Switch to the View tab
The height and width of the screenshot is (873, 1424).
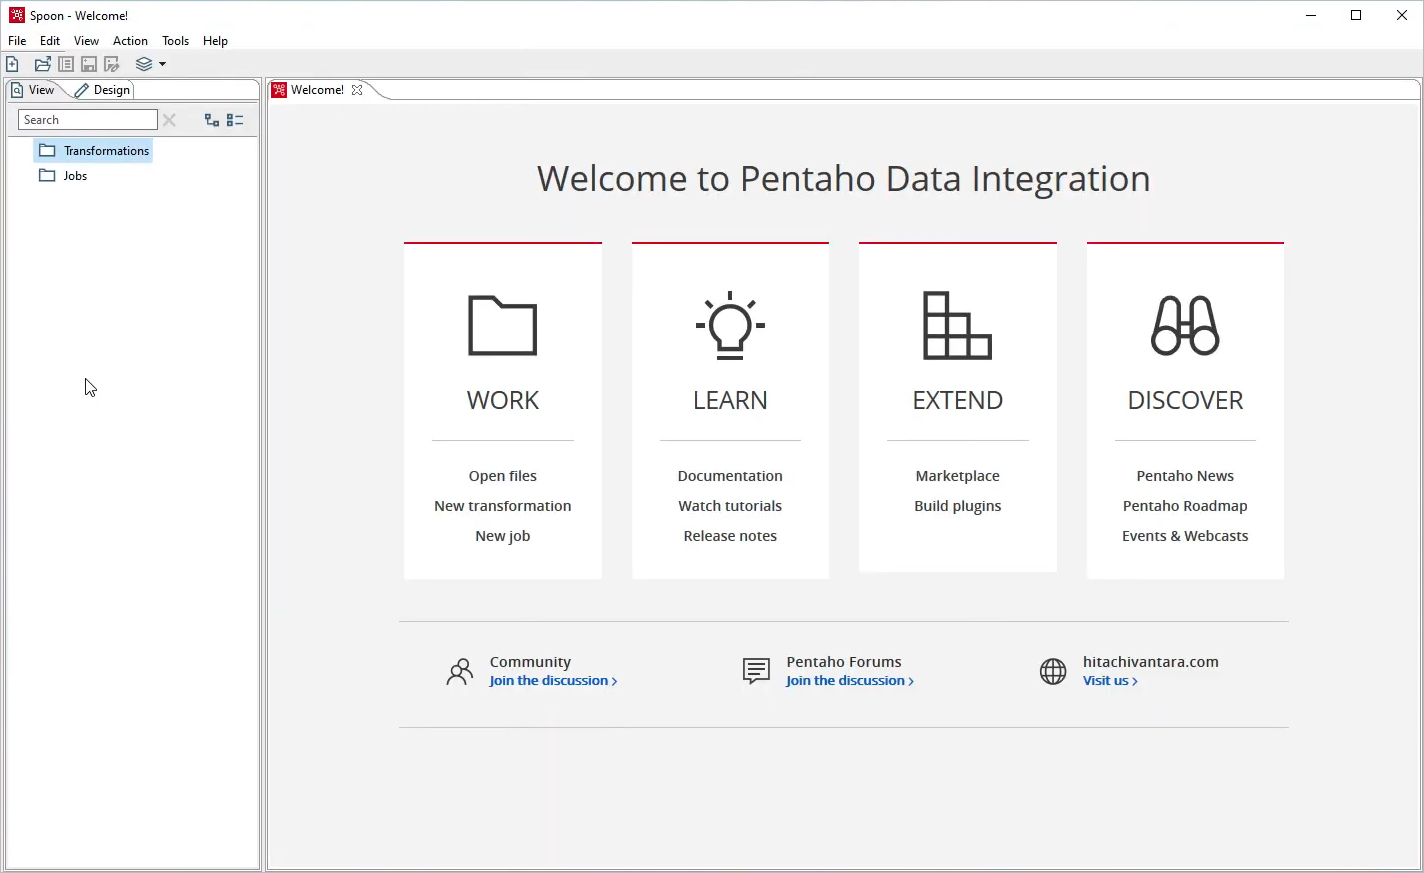pyautogui.click(x=33, y=90)
